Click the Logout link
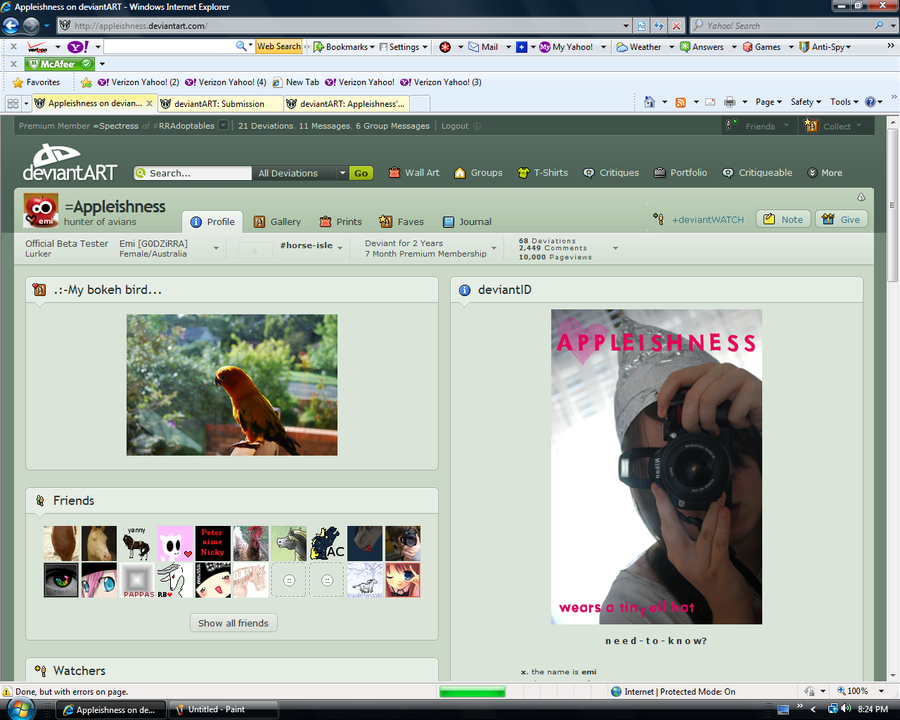The image size is (900, 720). pos(455,126)
